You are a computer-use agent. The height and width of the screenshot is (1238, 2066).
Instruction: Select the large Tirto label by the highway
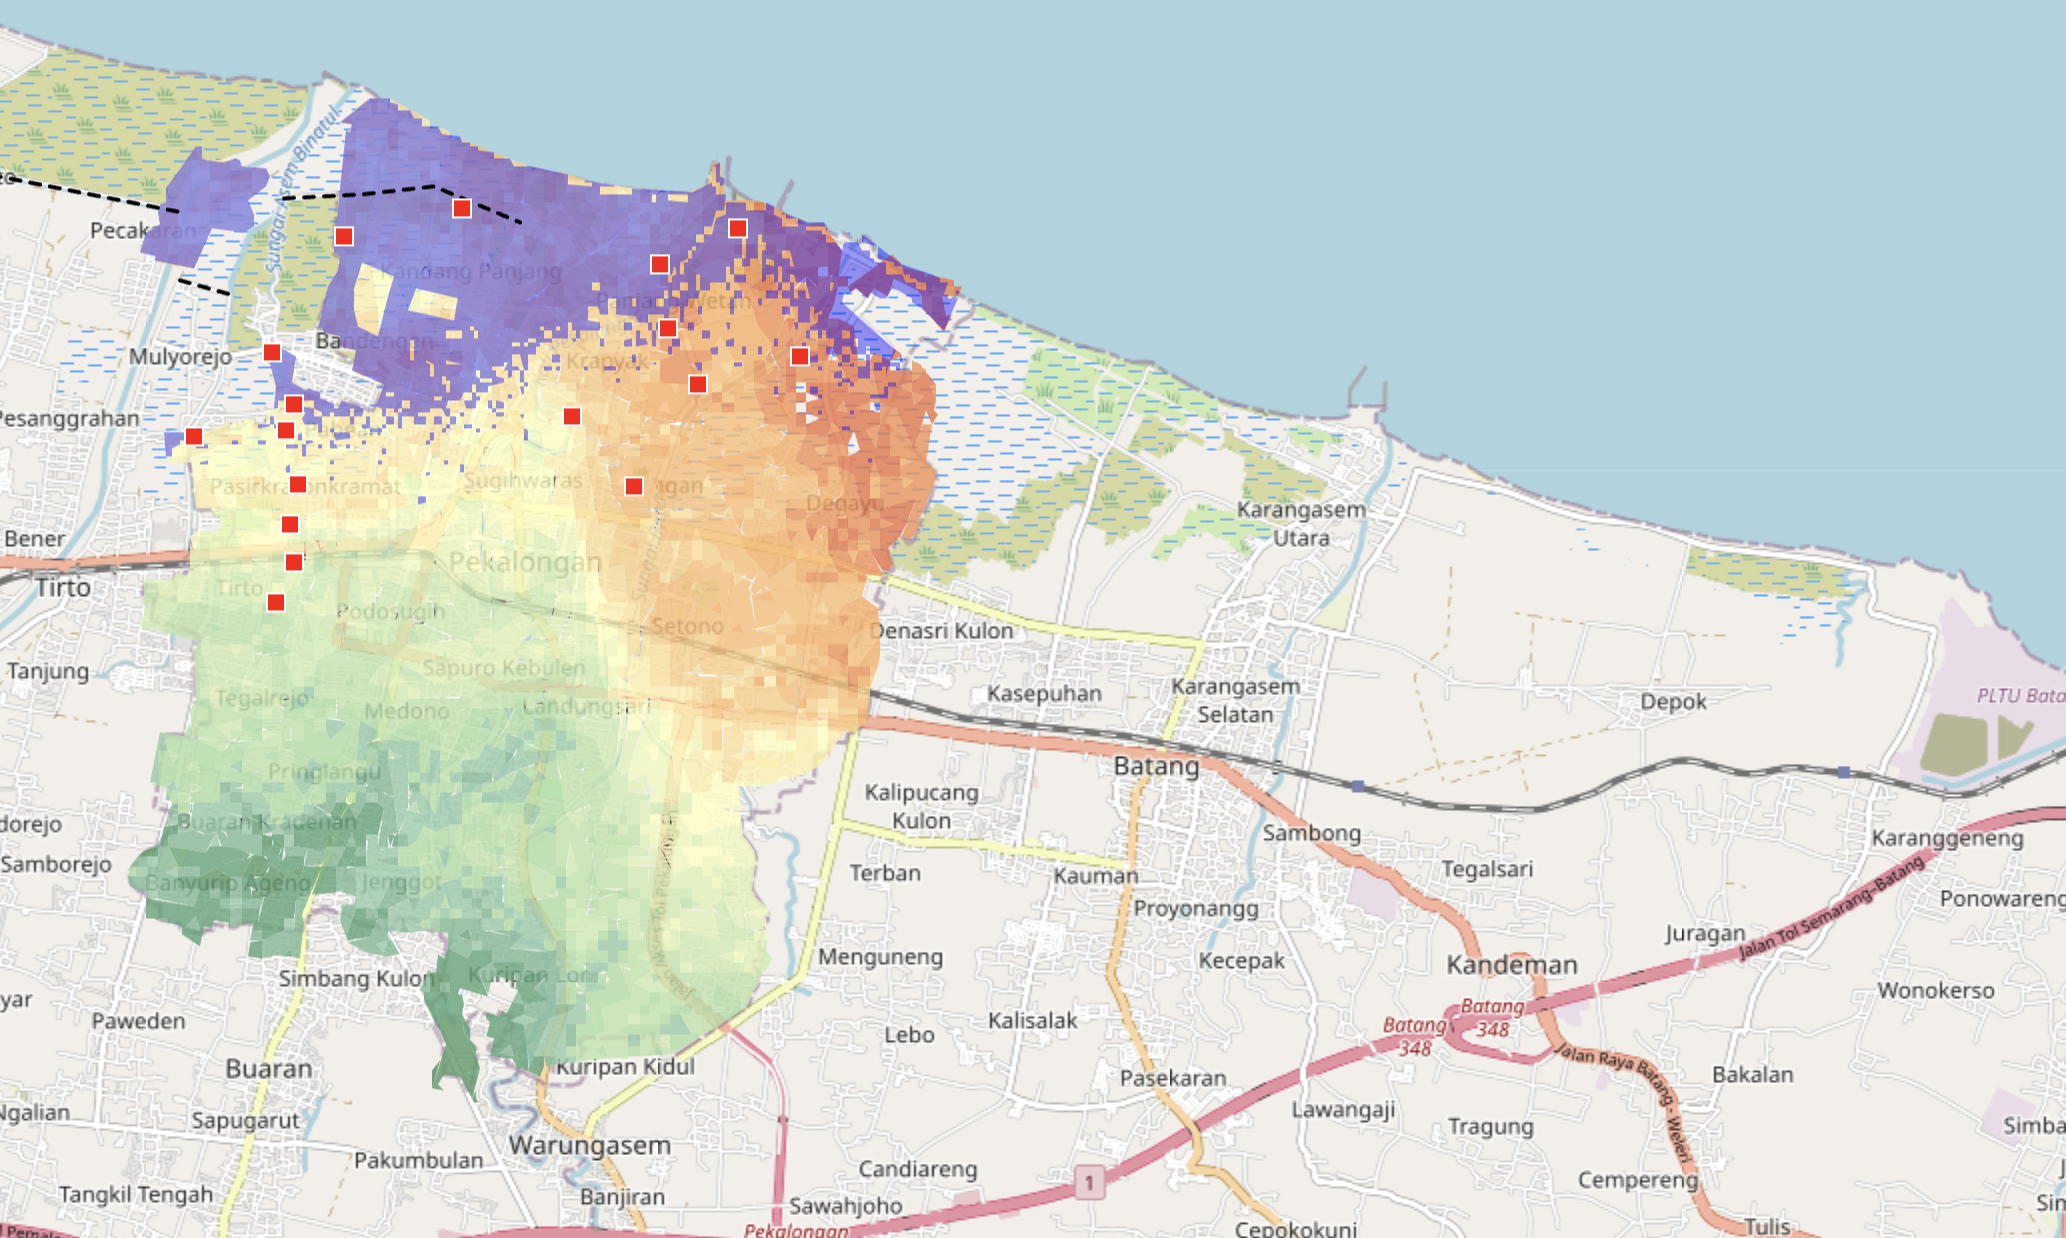pos(63,587)
